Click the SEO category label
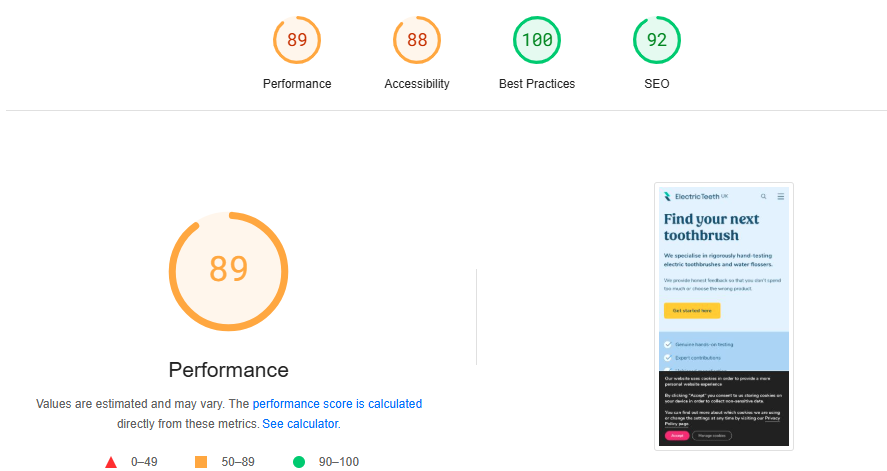This screenshot has width=887, height=471. pyautogui.click(x=657, y=84)
